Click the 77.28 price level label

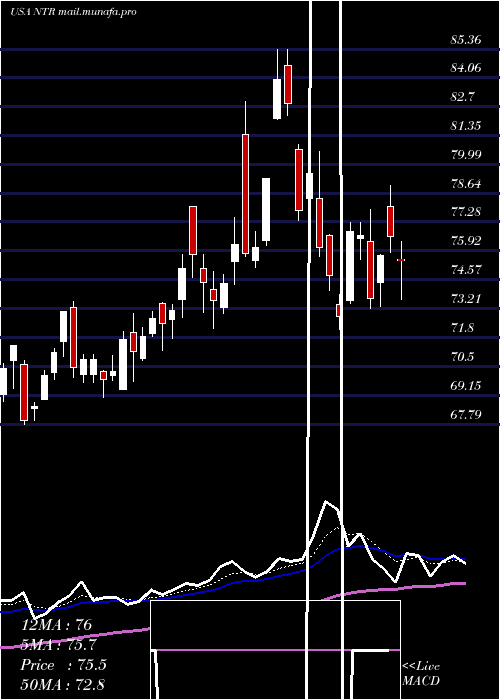pos(466,212)
